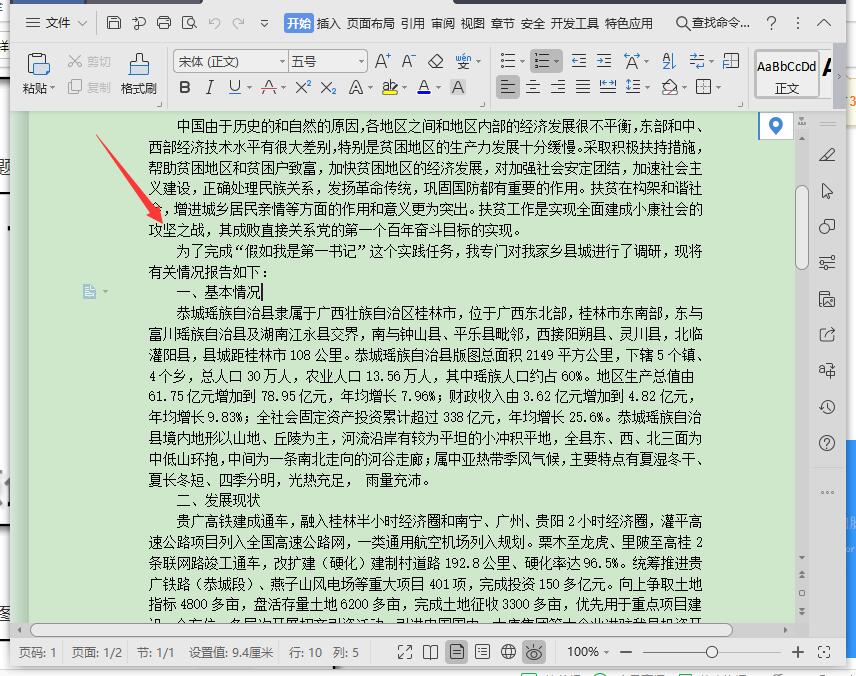Toggle eye protection mode in status bar
The width and height of the screenshot is (856, 676).
pyautogui.click(x=534, y=651)
